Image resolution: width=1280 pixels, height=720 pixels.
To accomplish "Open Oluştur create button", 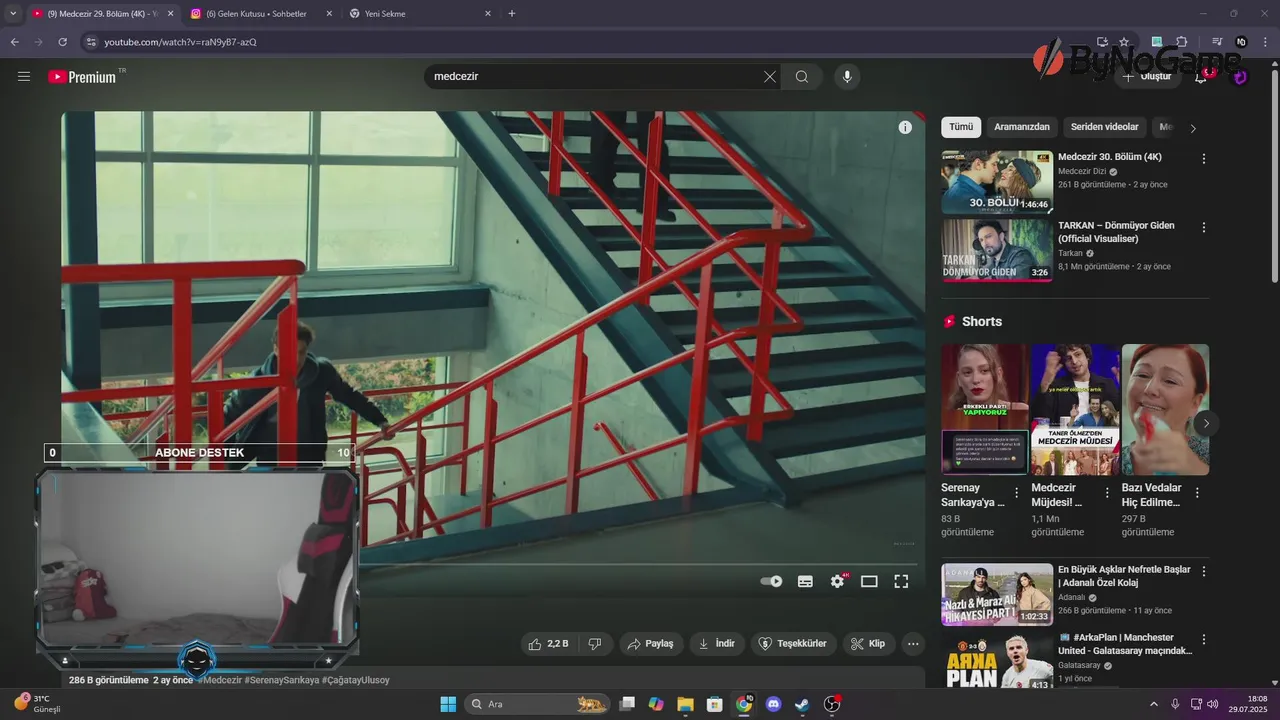I will tap(1147, 77).
